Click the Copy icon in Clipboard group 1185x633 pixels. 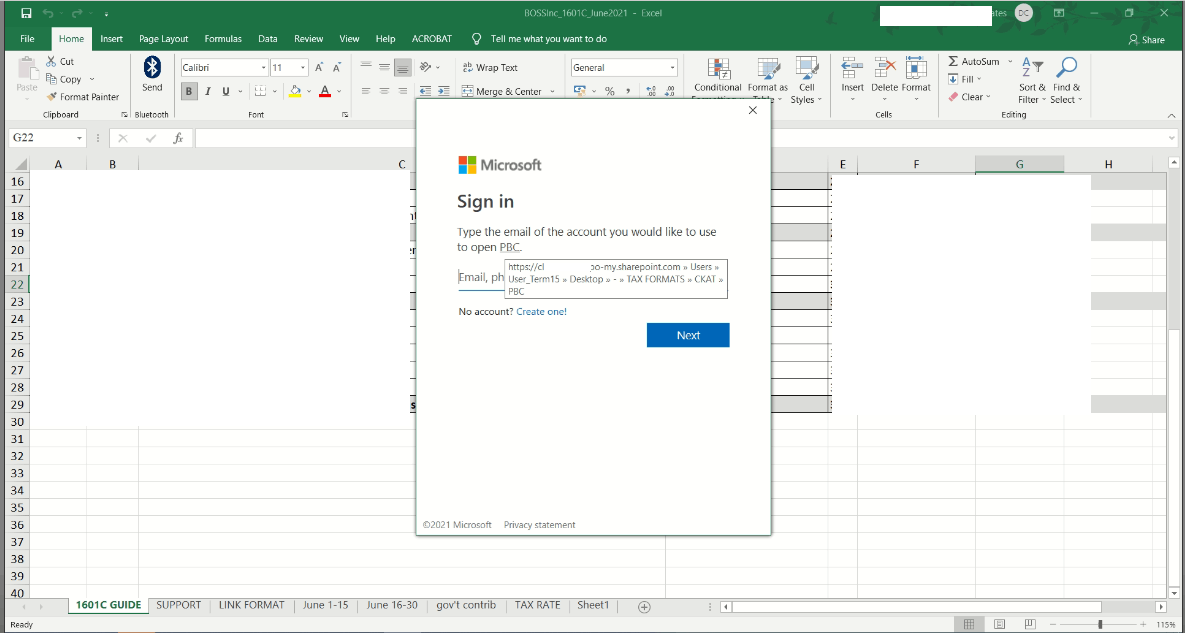pyautogui.click(x=51, y=79)
